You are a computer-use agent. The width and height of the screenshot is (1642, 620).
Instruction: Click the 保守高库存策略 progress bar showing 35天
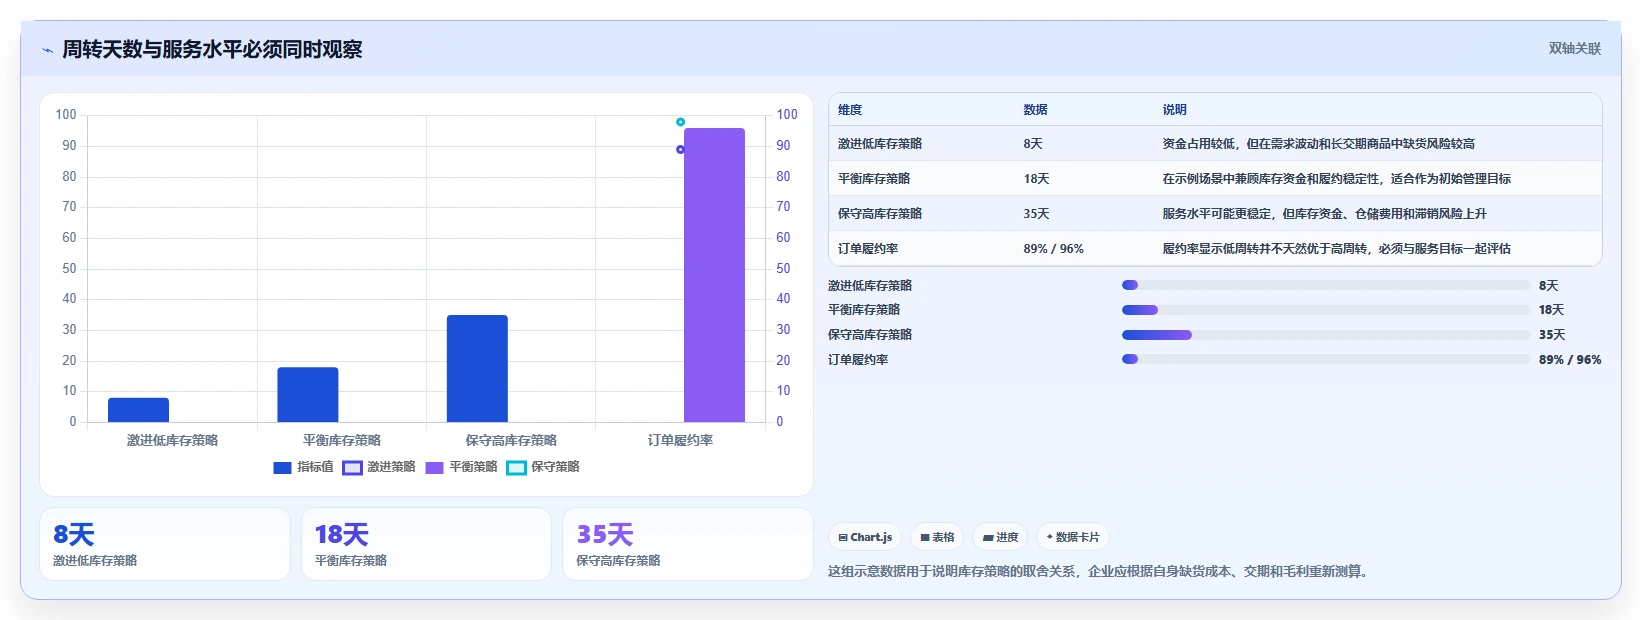click(x=1326, y=335)
